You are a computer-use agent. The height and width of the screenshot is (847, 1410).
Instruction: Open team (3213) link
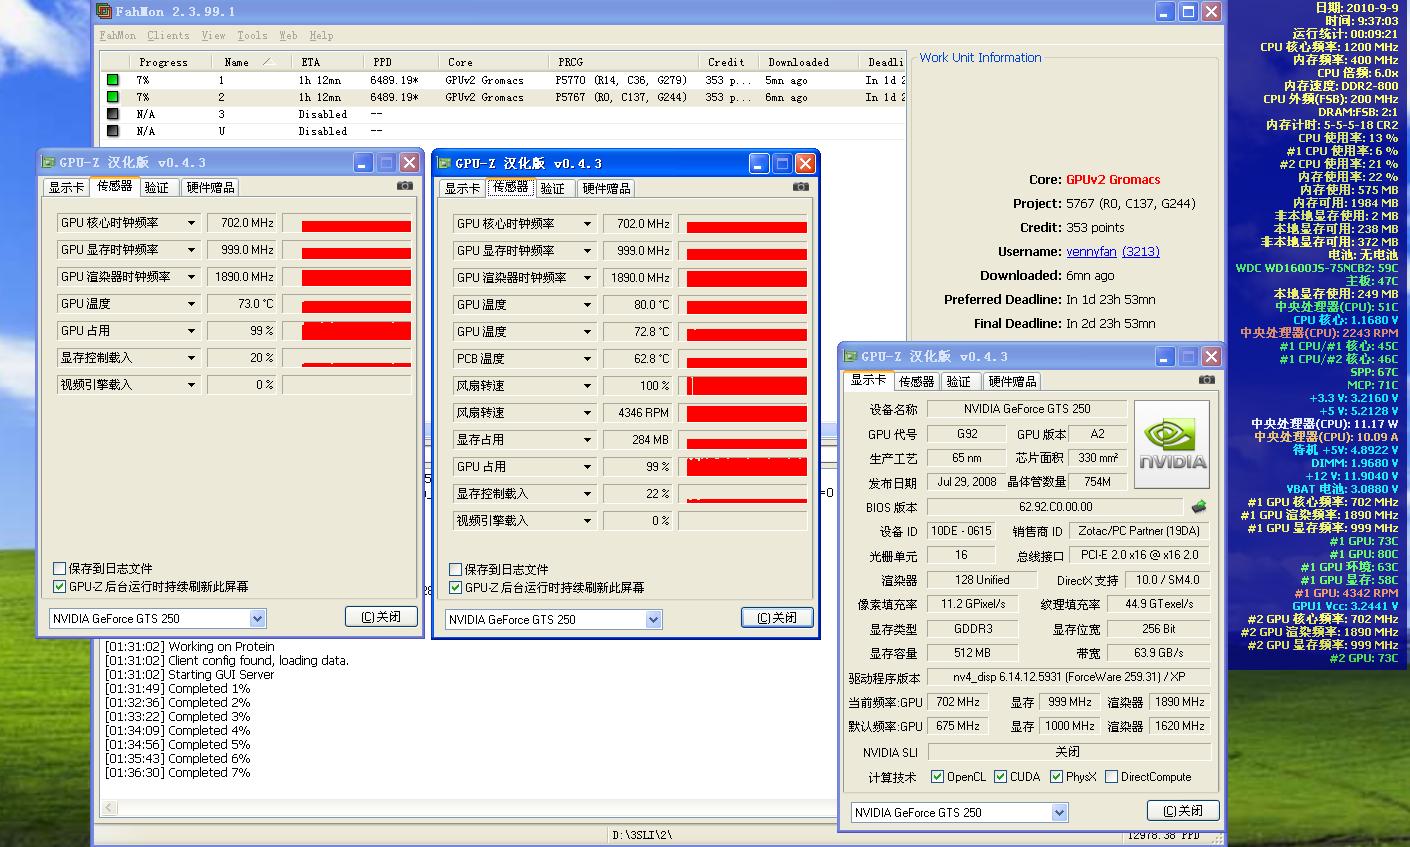tap(1141, 252)
